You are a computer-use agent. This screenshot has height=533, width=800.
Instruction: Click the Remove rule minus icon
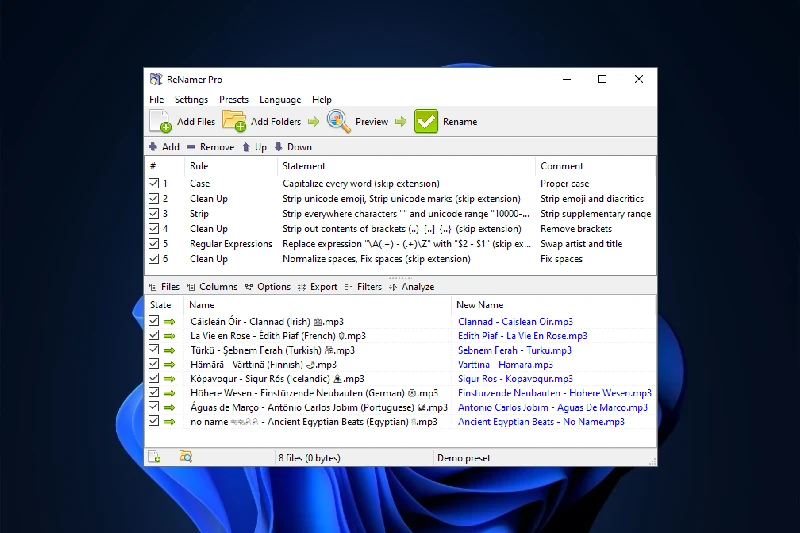191,147
